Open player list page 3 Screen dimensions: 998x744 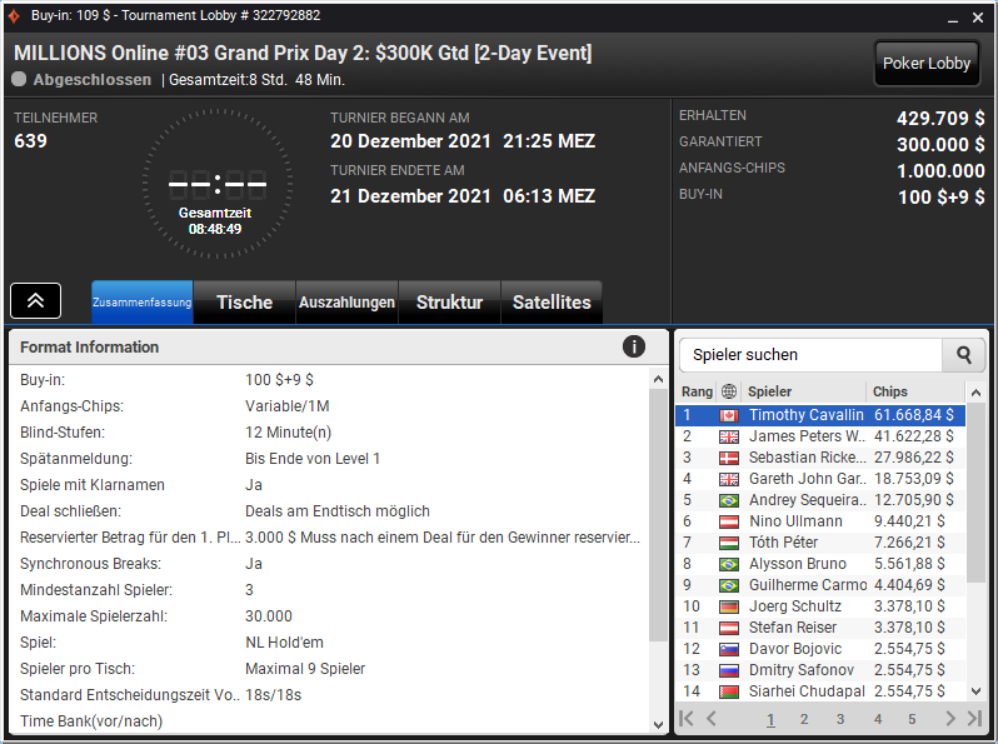(x=840, y=719)
